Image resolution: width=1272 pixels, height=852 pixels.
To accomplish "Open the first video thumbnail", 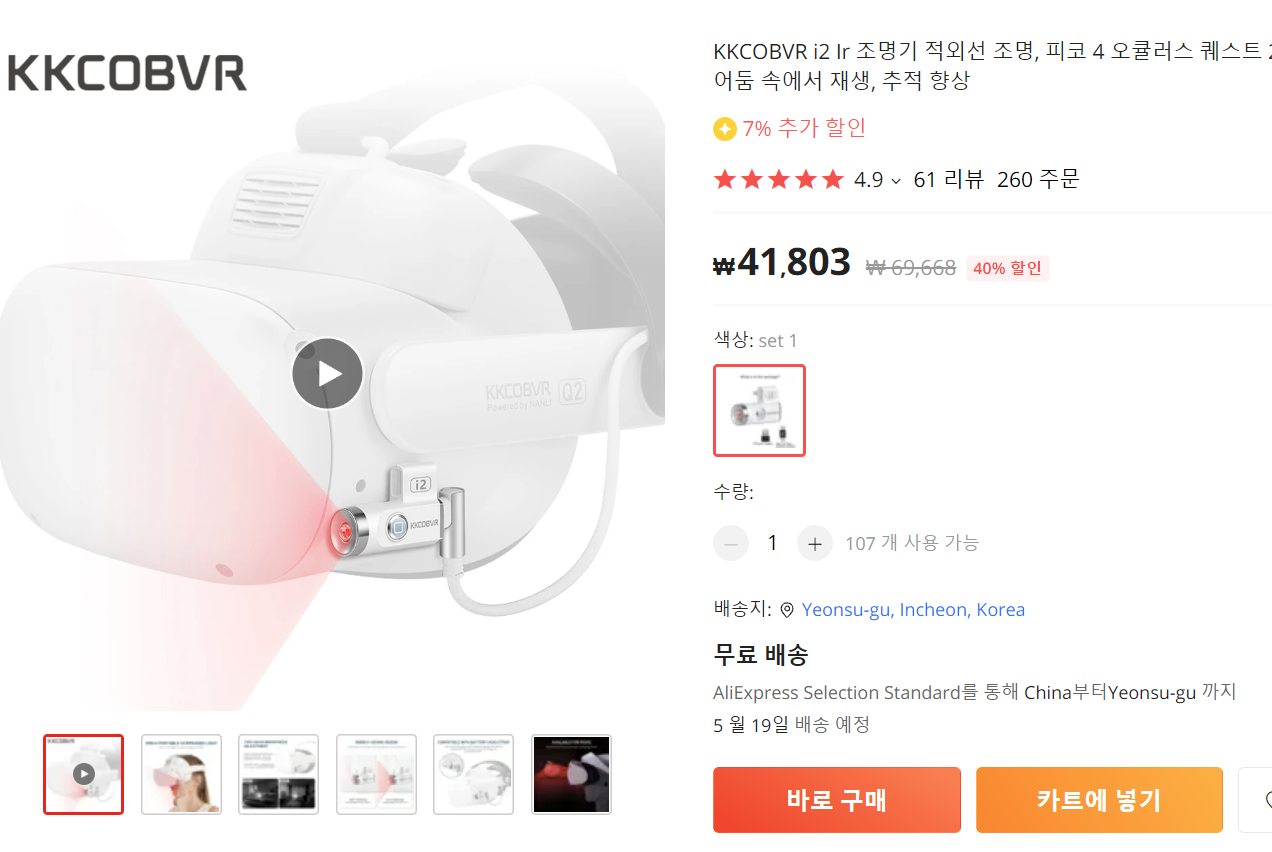I will (83, 774).
